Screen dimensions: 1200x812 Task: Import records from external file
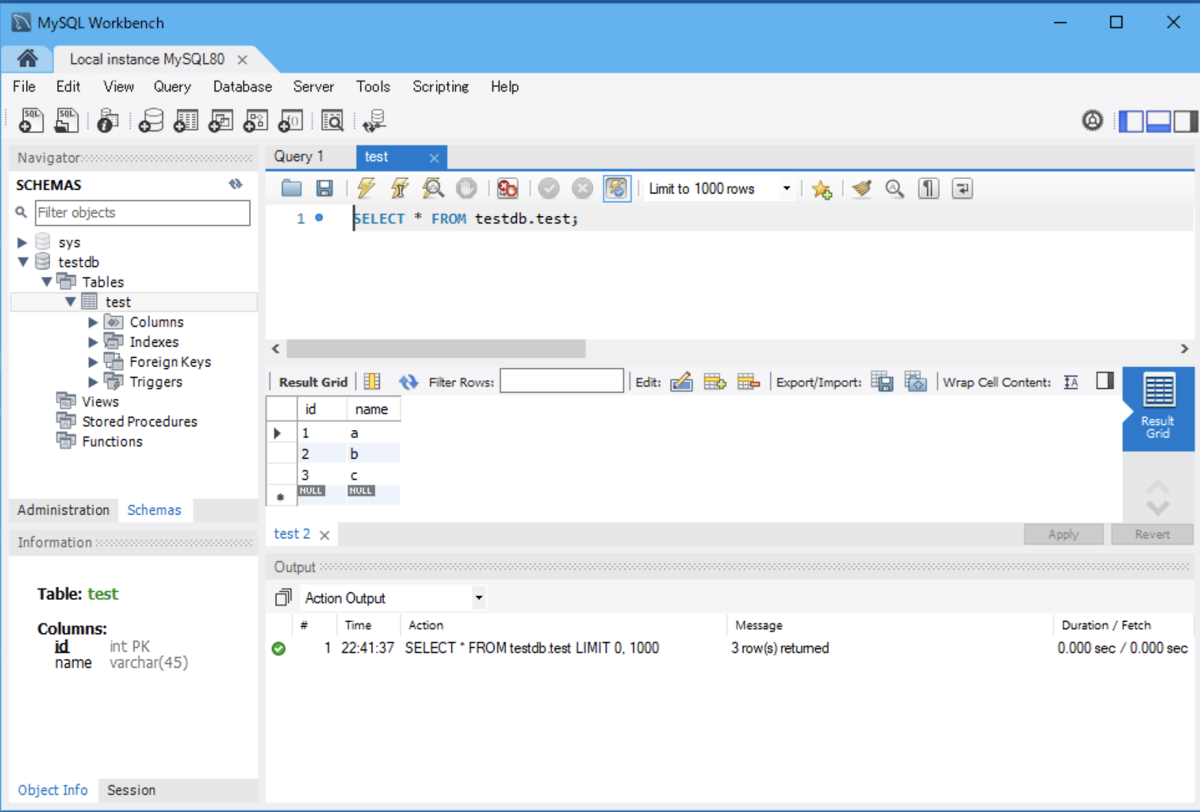(916, 382)
